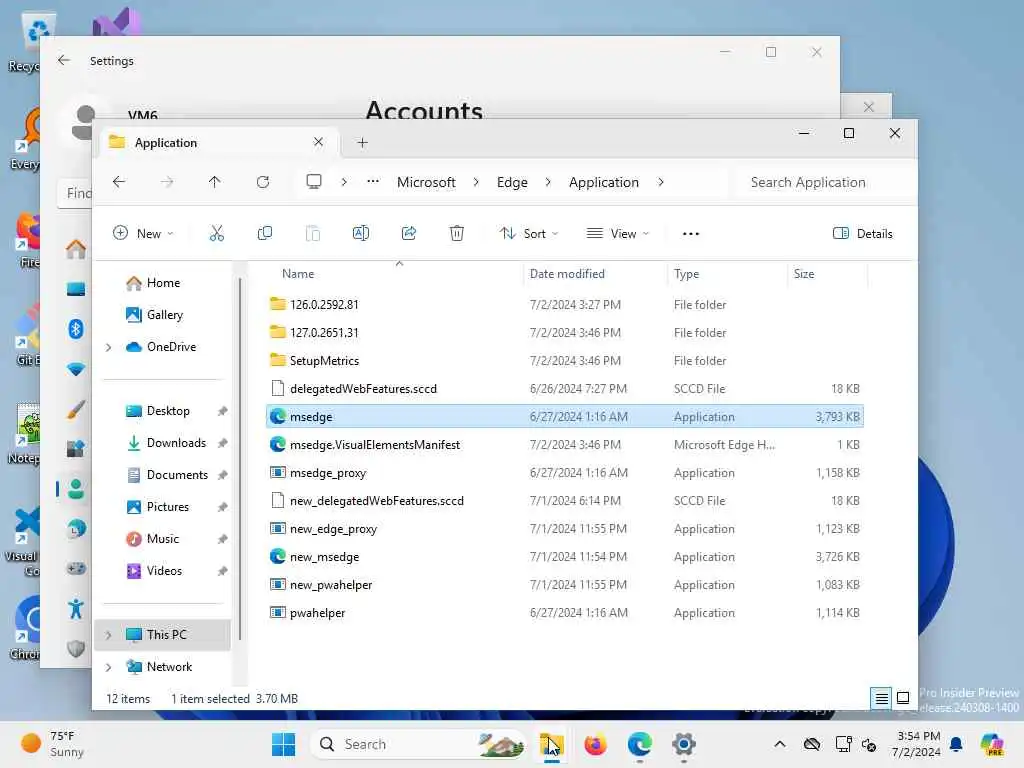Switch to large thumbnails view icon in status bar

pos(903,698)
